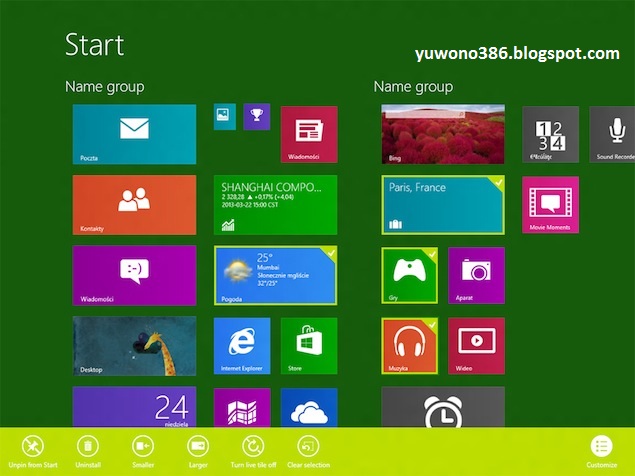
Task: Turn live tile off
Action: pyautogui.click(x=253, y=452)
